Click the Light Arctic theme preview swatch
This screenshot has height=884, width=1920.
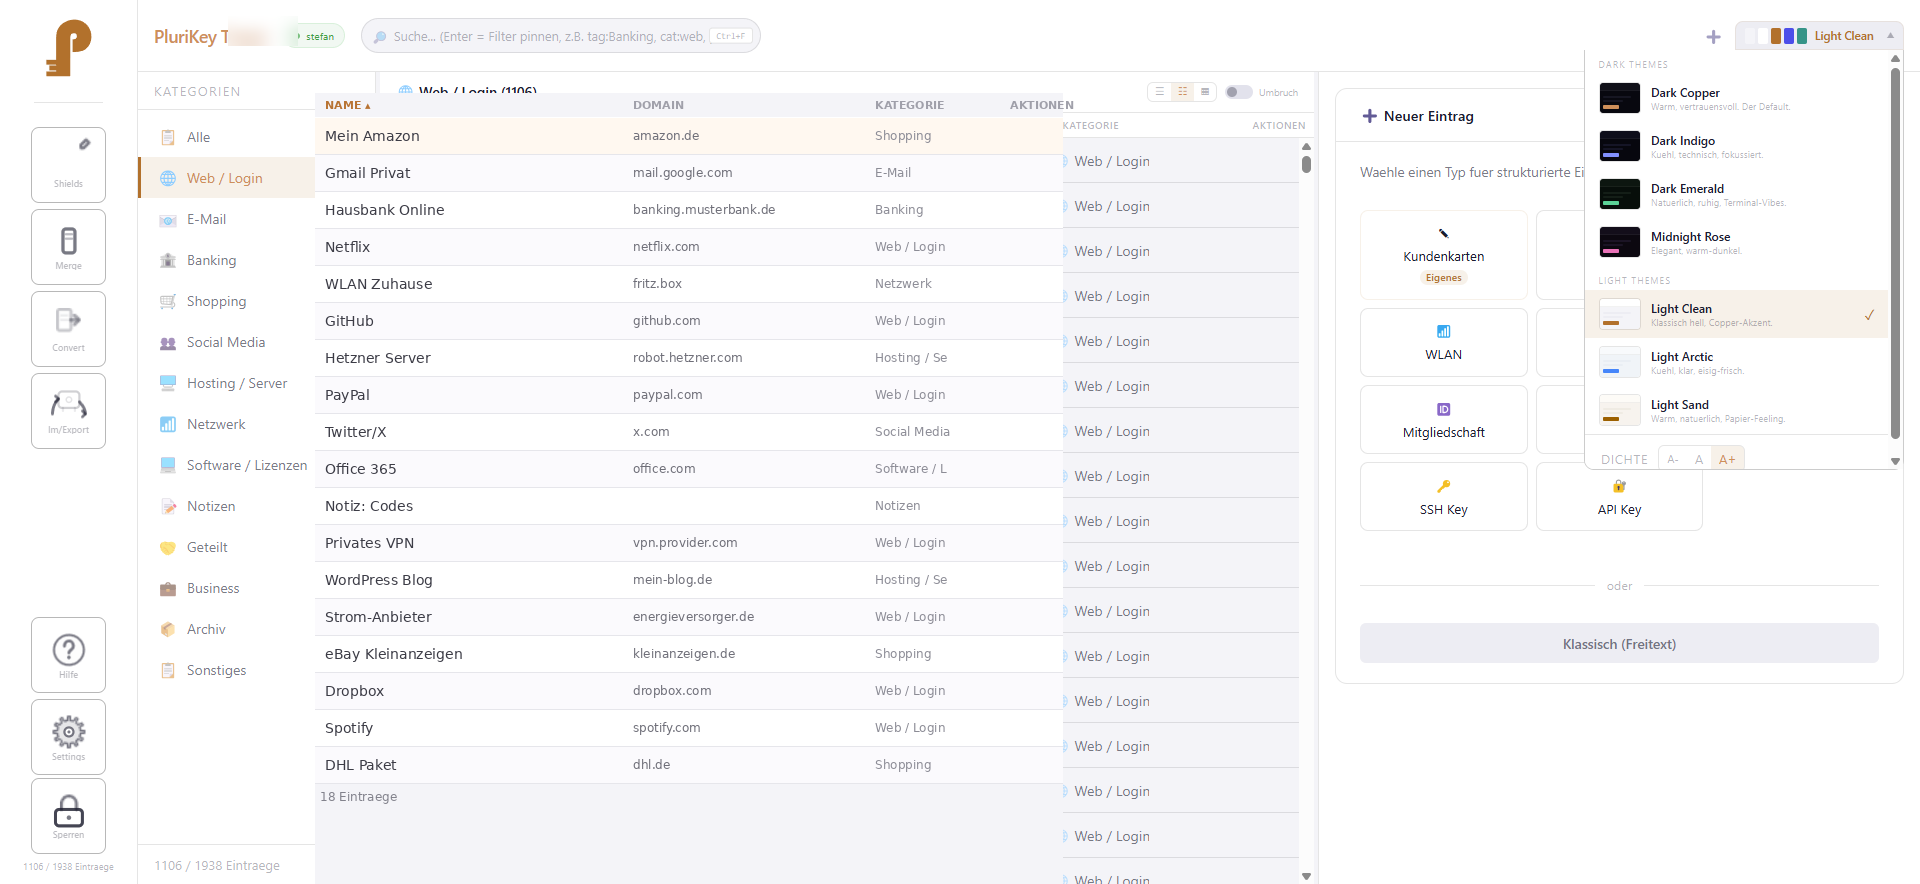(x=1619, y=362)
